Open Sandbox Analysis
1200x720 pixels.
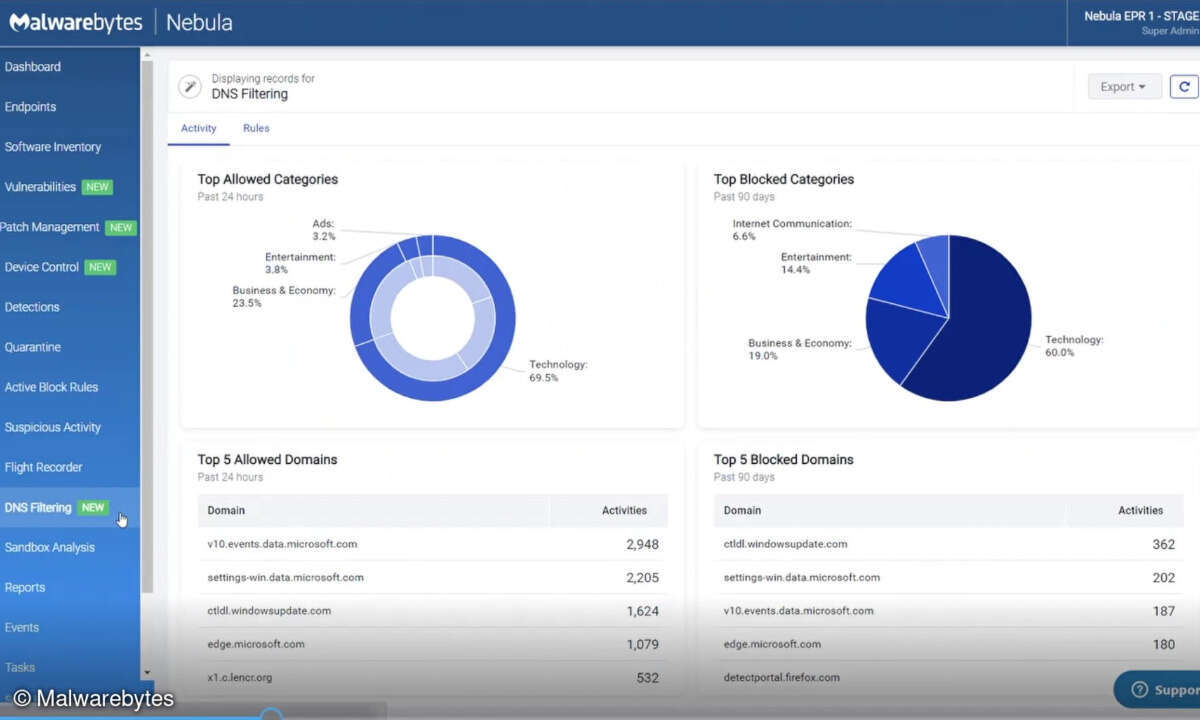(50, 547)
